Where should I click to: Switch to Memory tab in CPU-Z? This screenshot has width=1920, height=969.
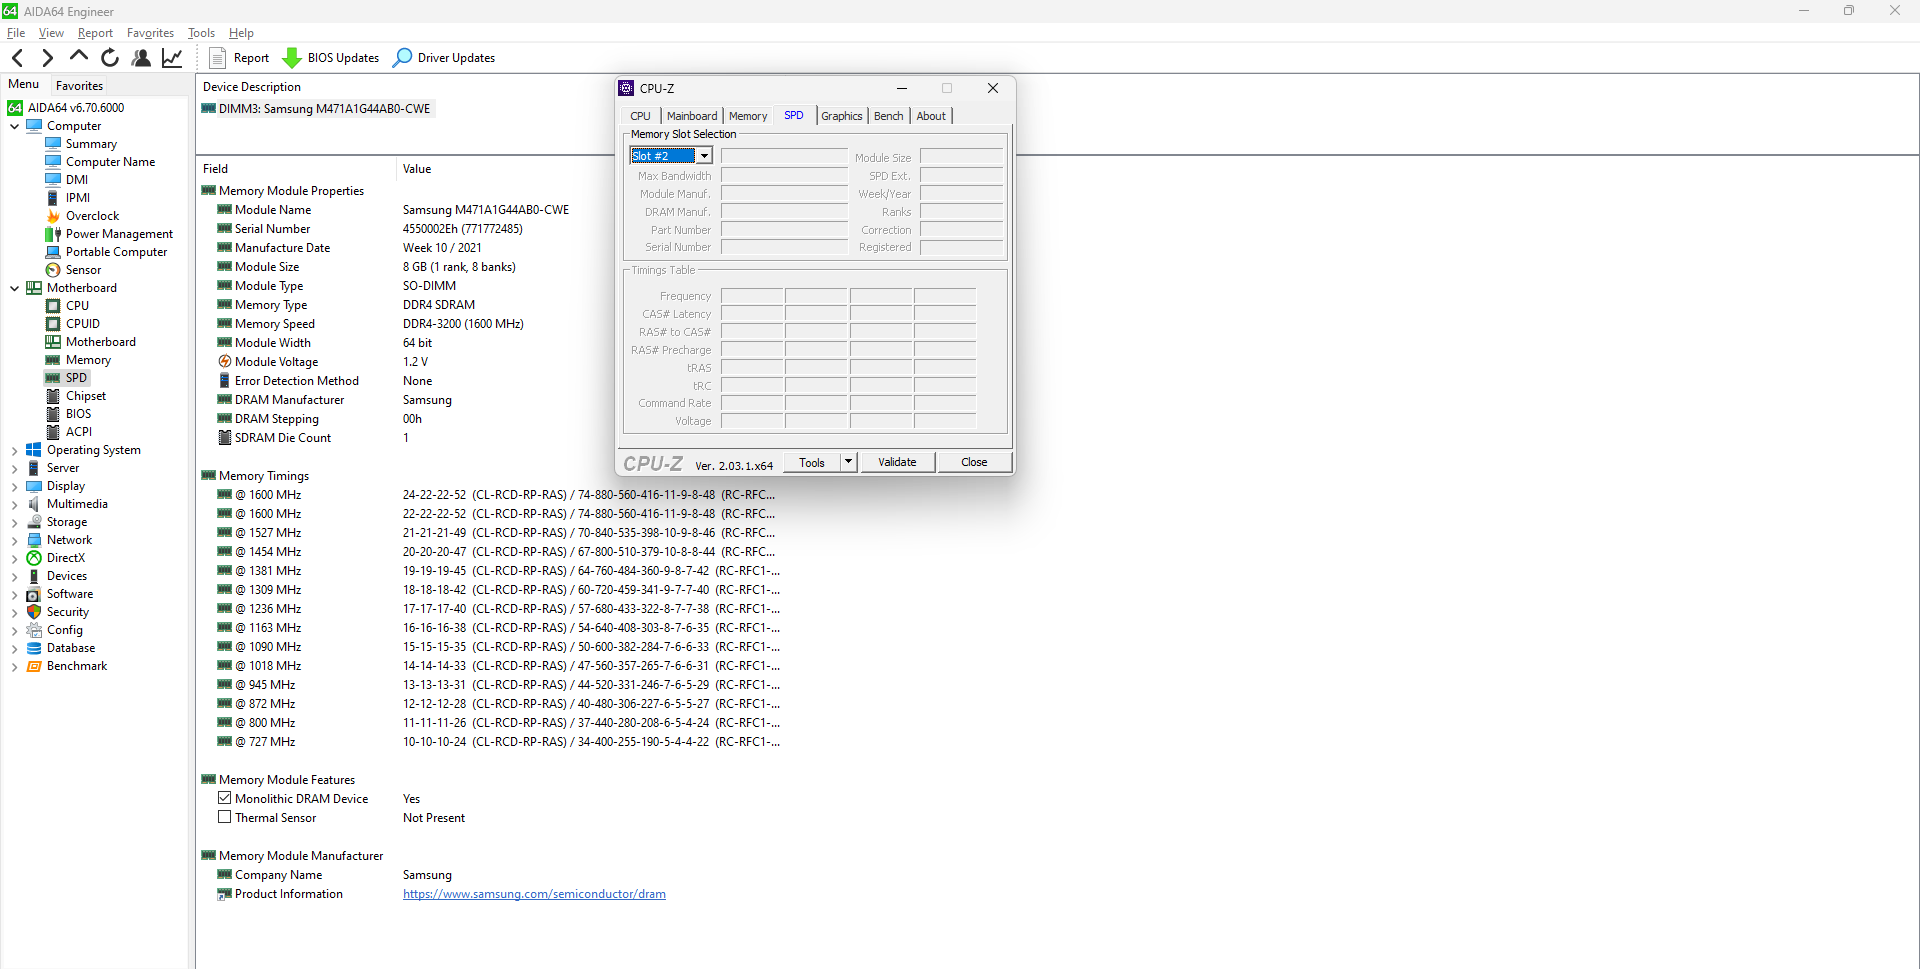click(x=748, y=116)
